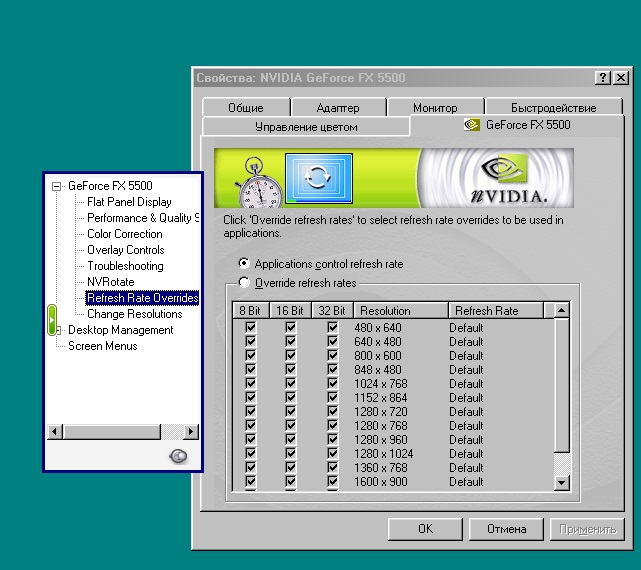This screenshot has height=570, width=641.
Task: Click the 848 x 480 resolution text
Action: point(378,369)
